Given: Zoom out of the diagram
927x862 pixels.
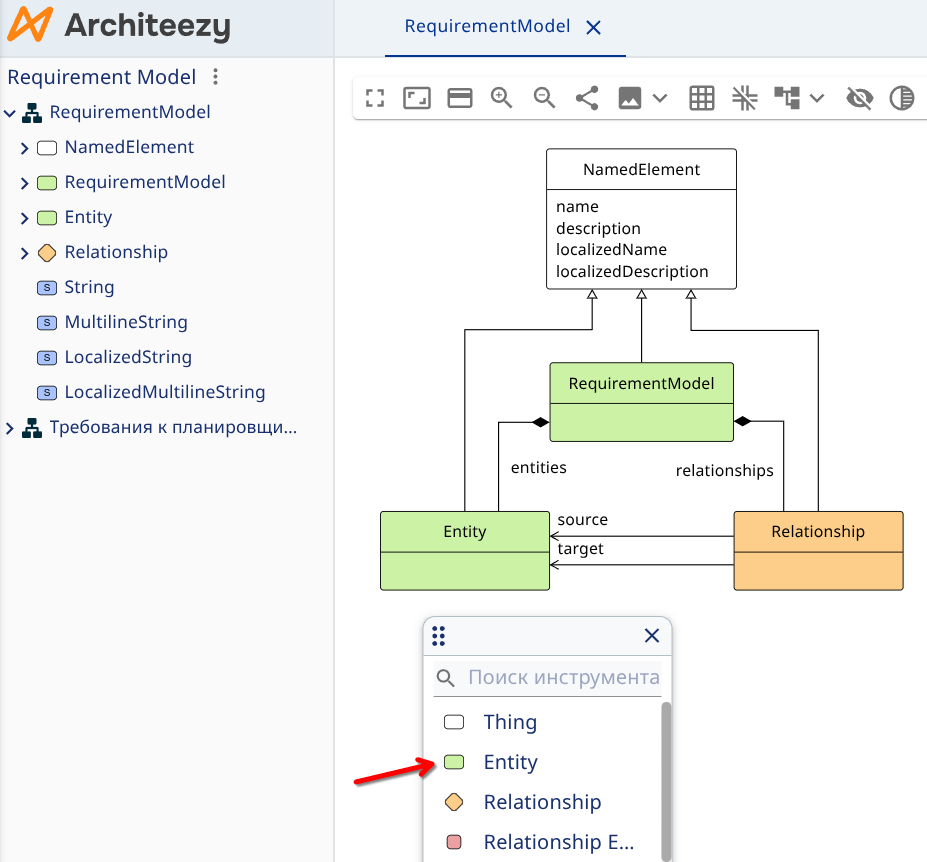Looking at the screenshot, I should (544, 98).
